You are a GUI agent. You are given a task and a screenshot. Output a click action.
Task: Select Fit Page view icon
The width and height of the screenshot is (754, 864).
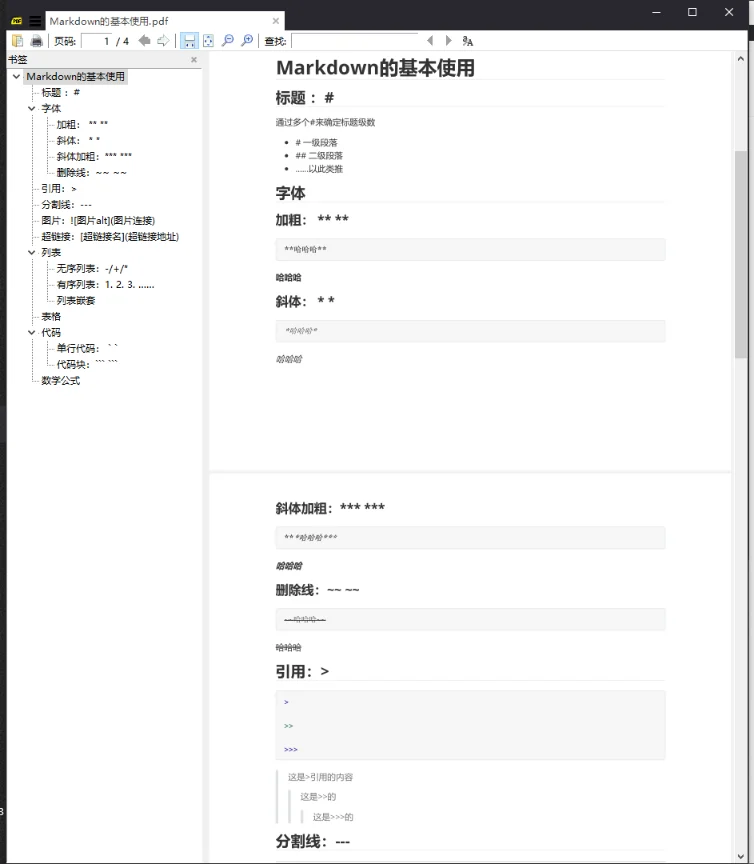coord(208,41)
